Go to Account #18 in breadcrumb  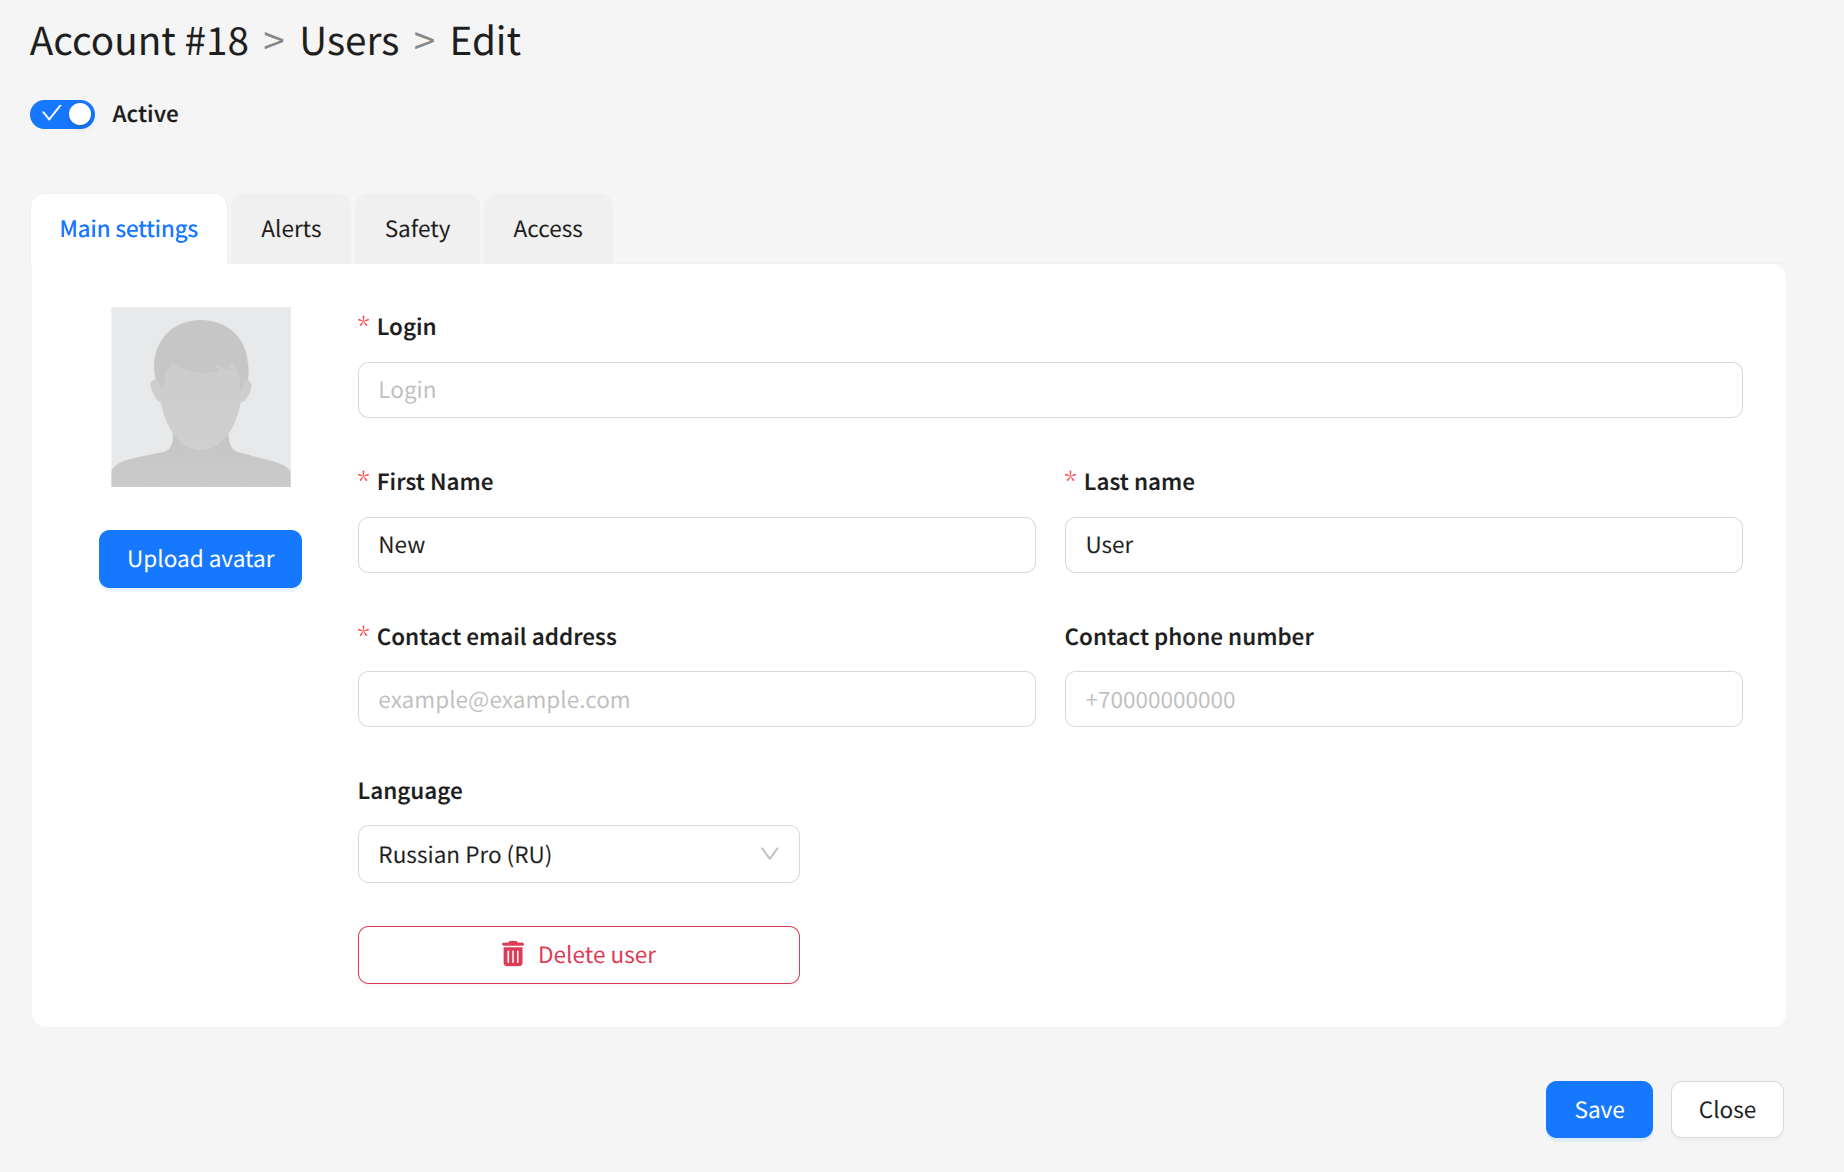pyautogui.click(x=139, y=42)
